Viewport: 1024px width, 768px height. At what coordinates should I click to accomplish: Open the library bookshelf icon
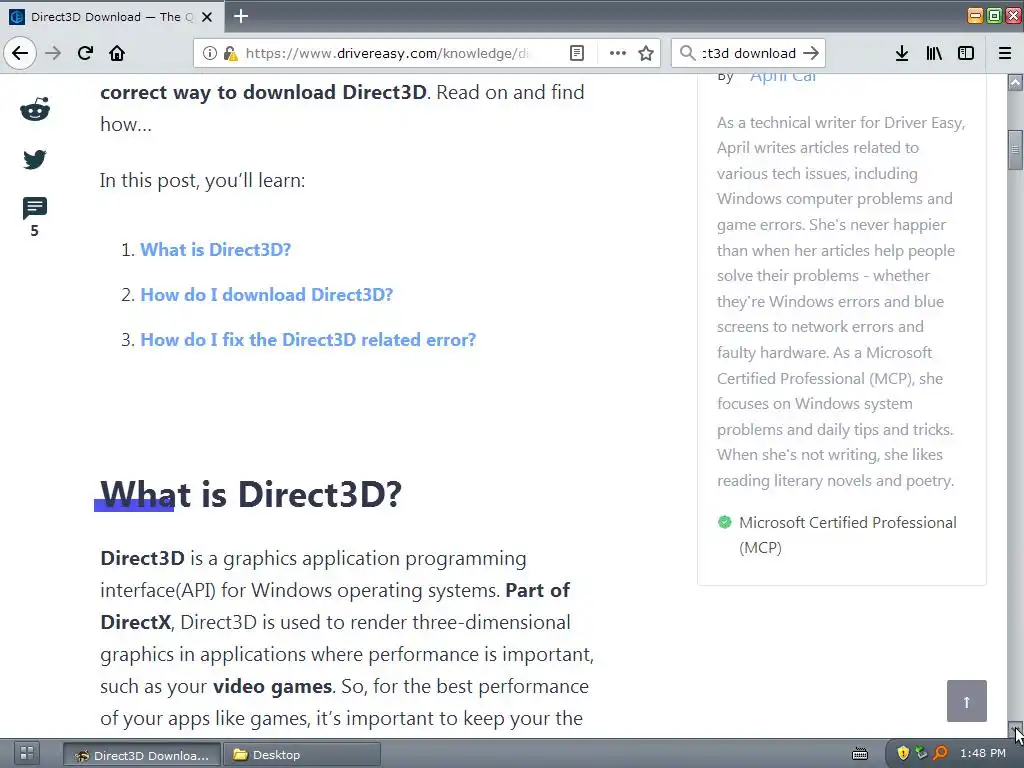point(934,53)
